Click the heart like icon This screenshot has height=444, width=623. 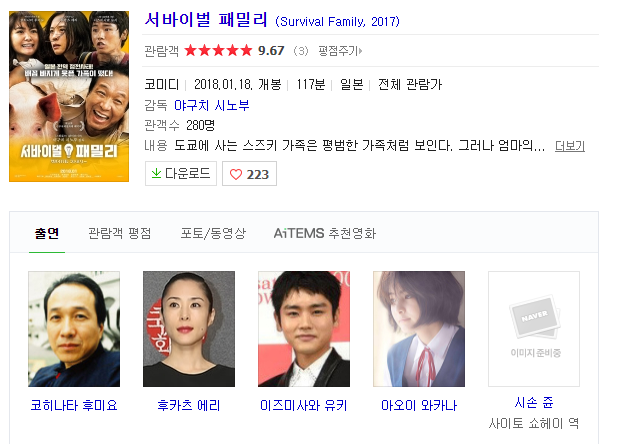[236, 174]
